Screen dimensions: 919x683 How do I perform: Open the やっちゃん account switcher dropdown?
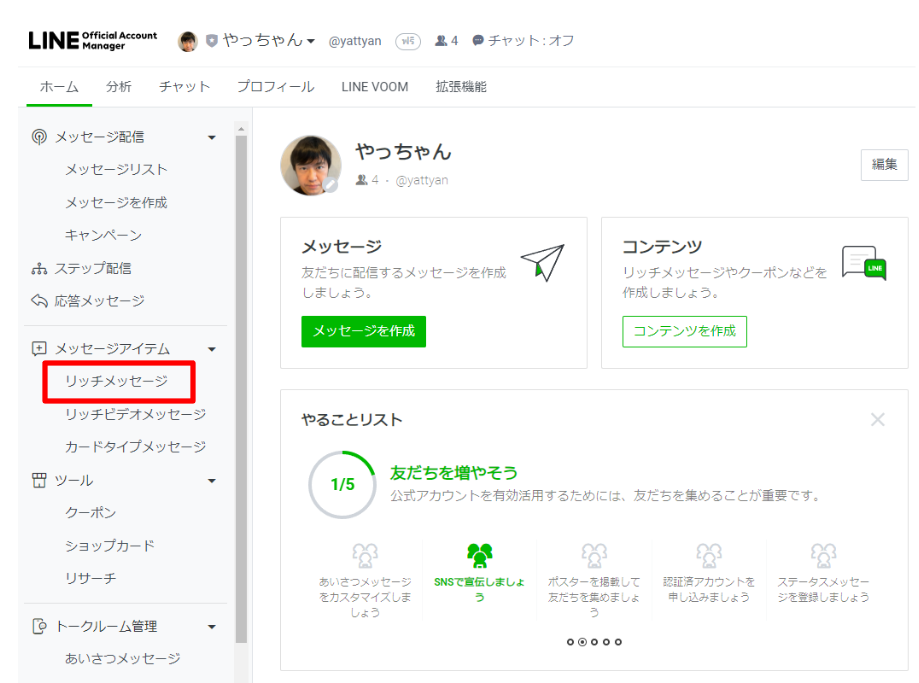point(269,40)
